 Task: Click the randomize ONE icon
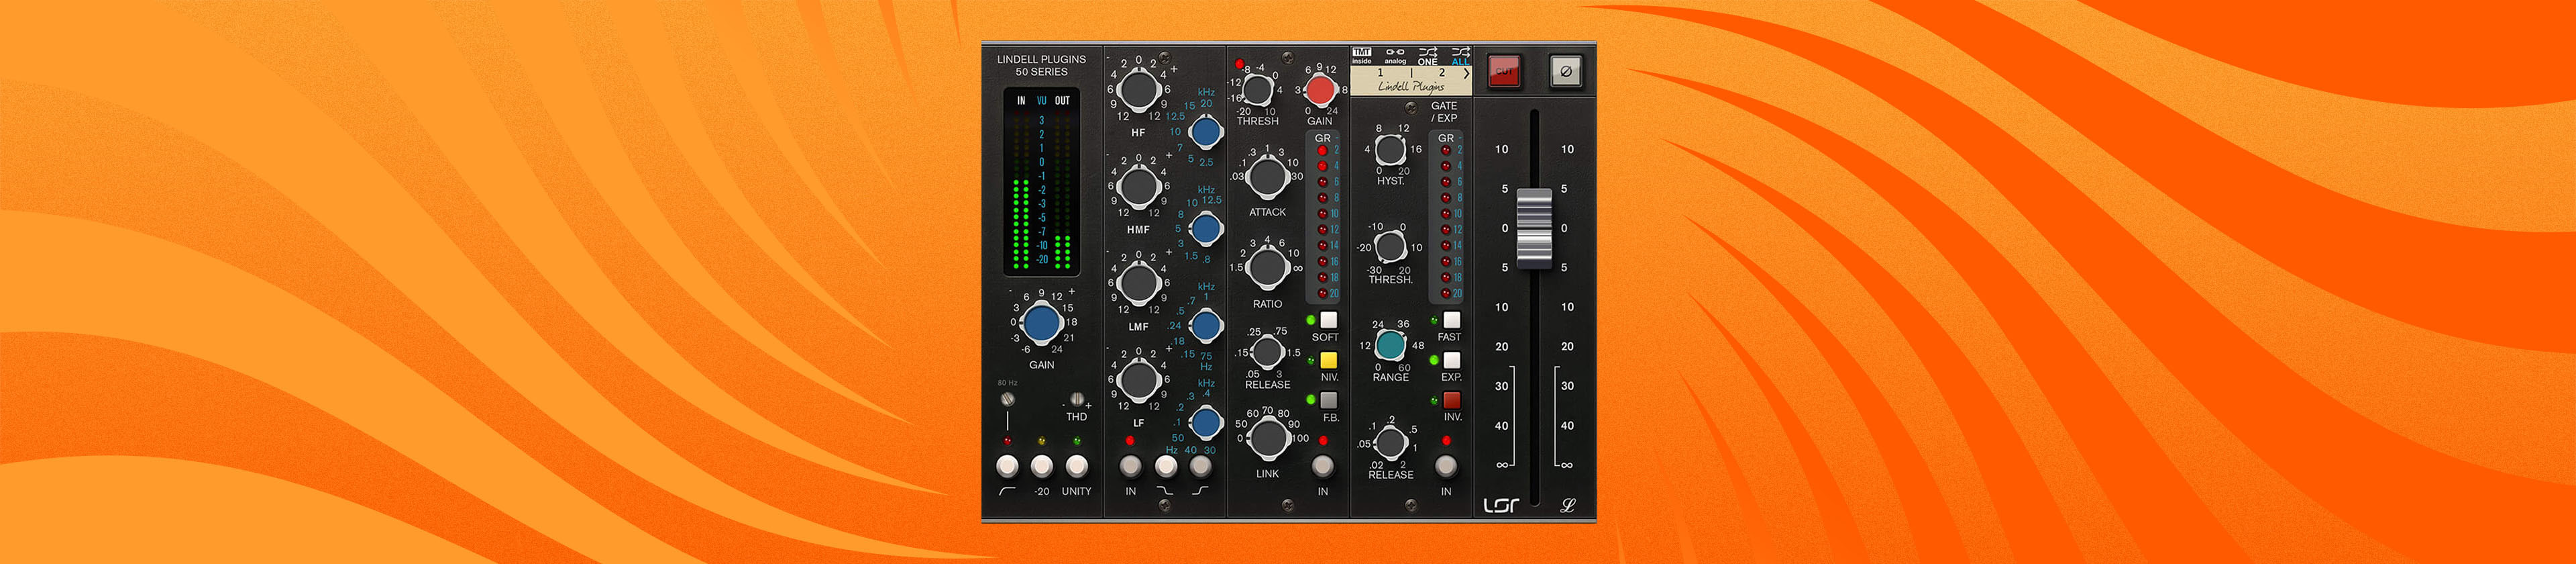coord(1427,56)
